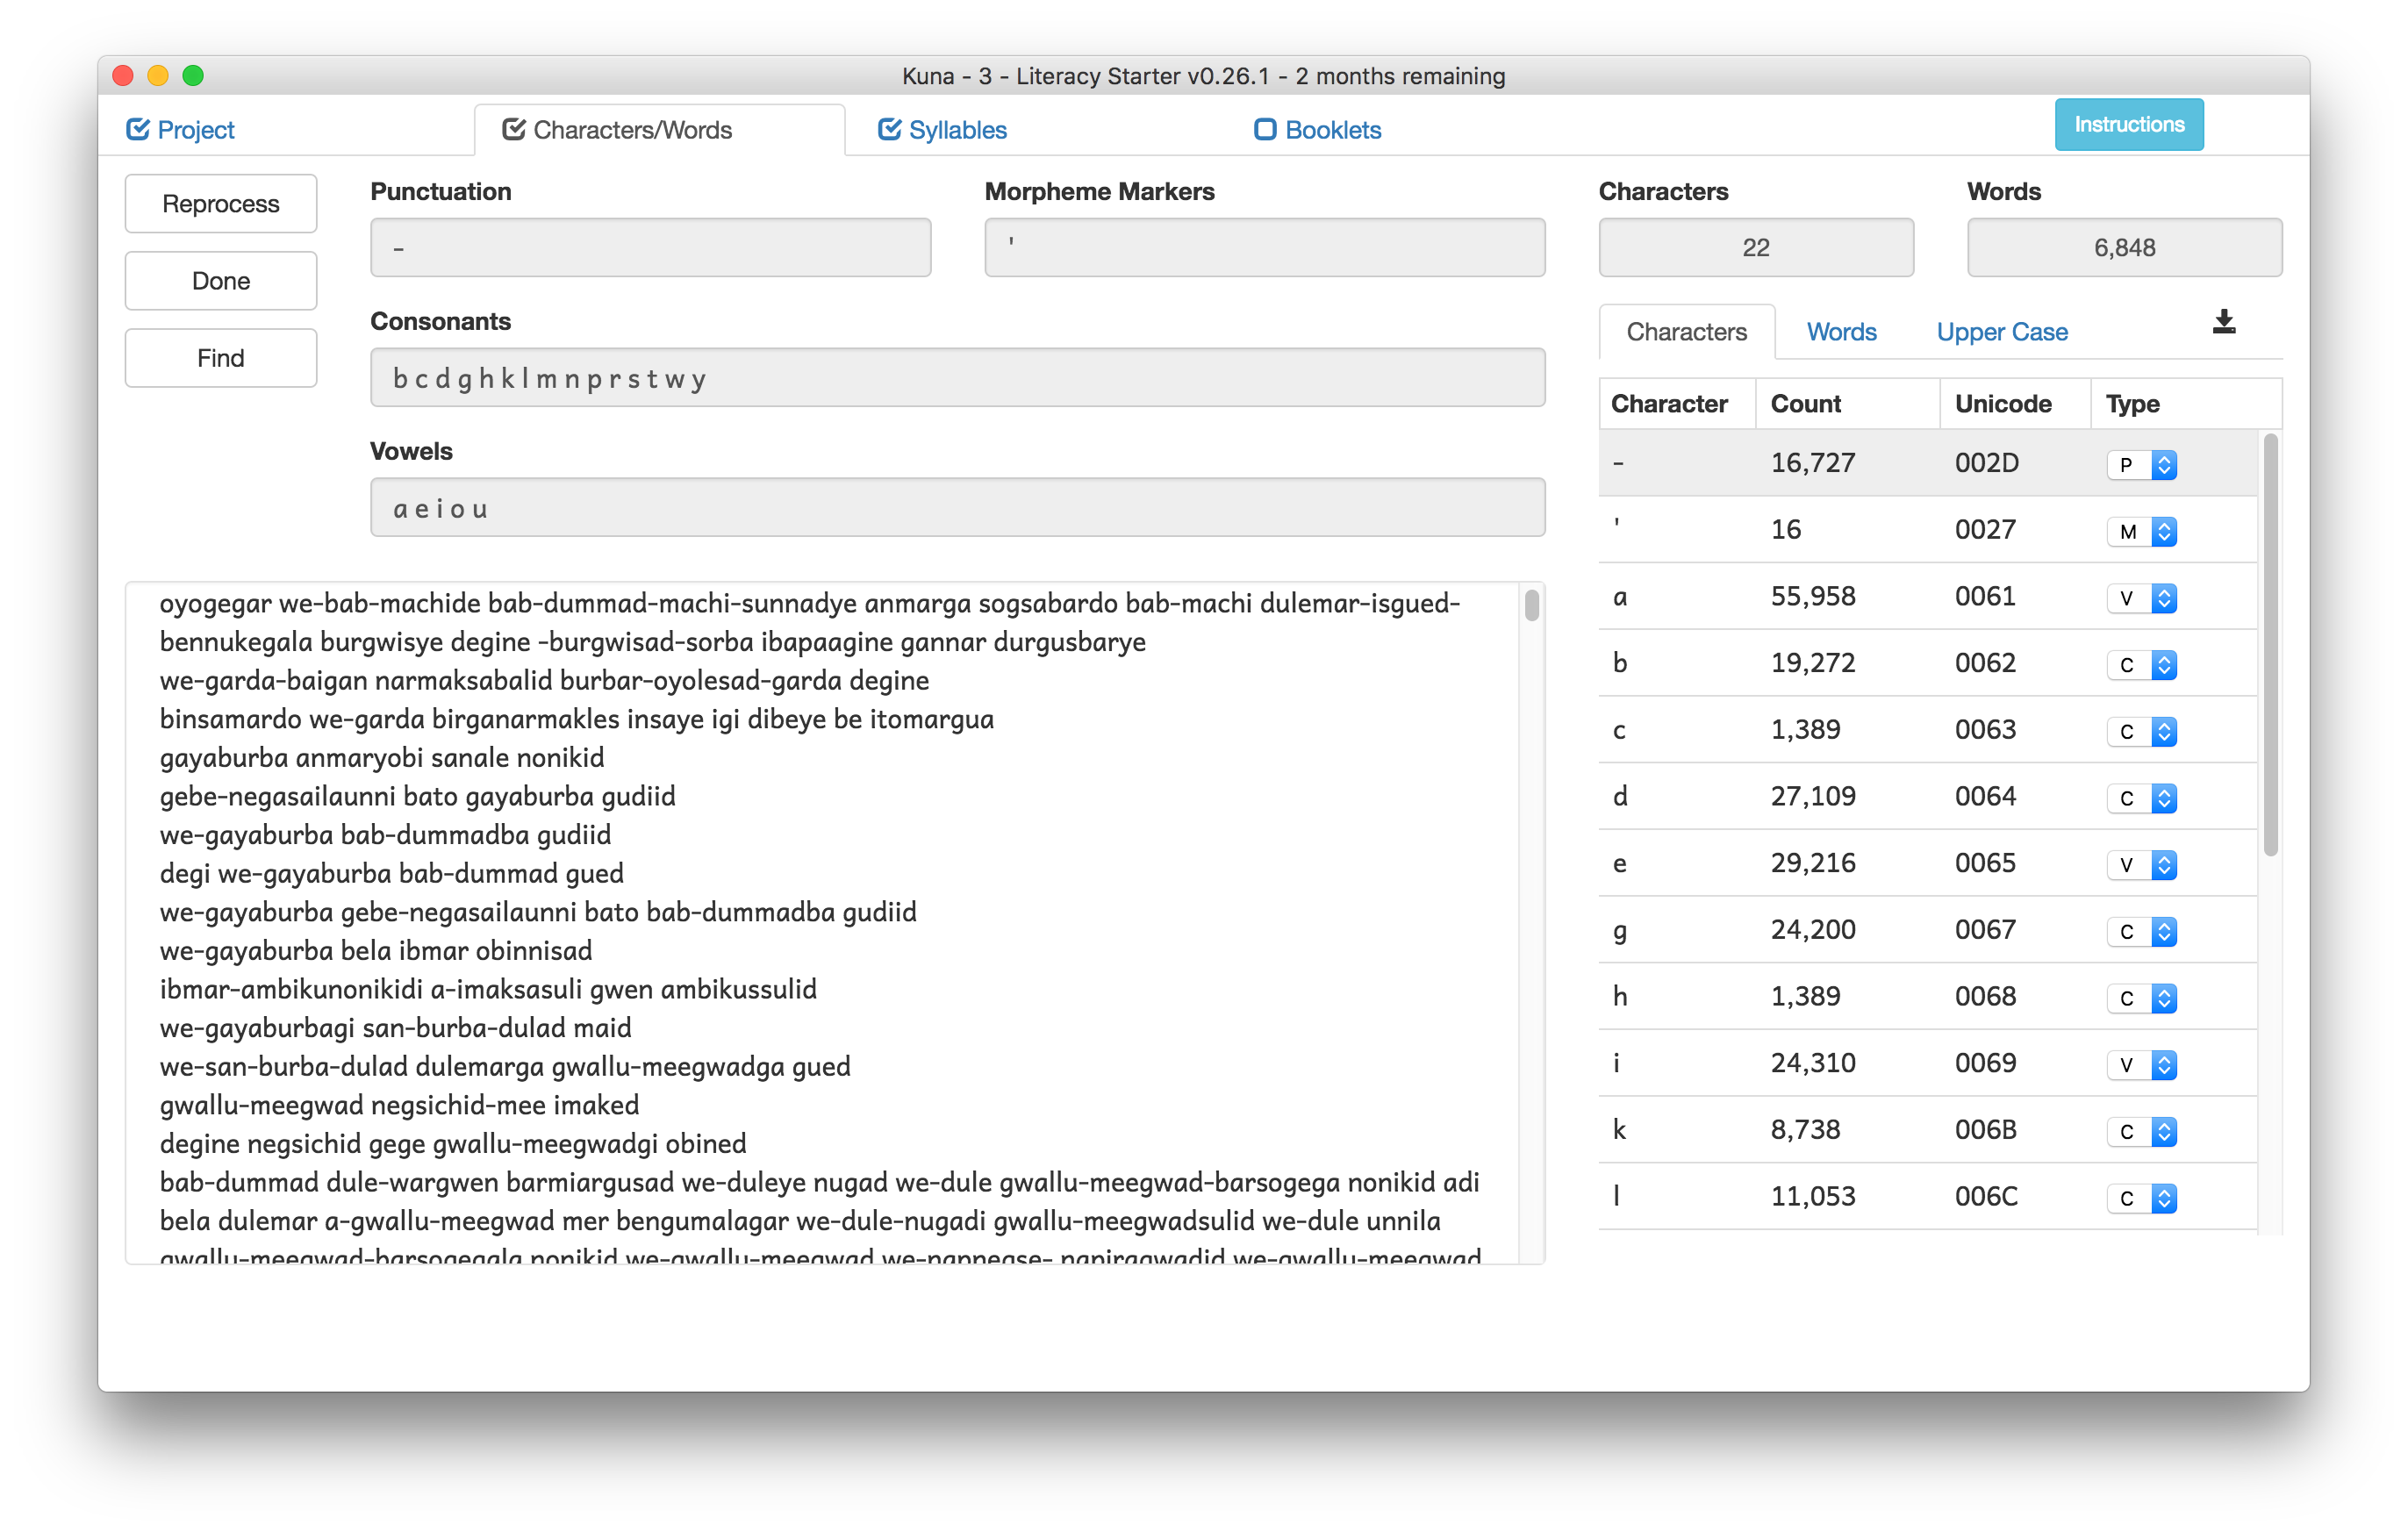Click the Vowels field
2408x1532 pixels.
(x=957, y=507)
